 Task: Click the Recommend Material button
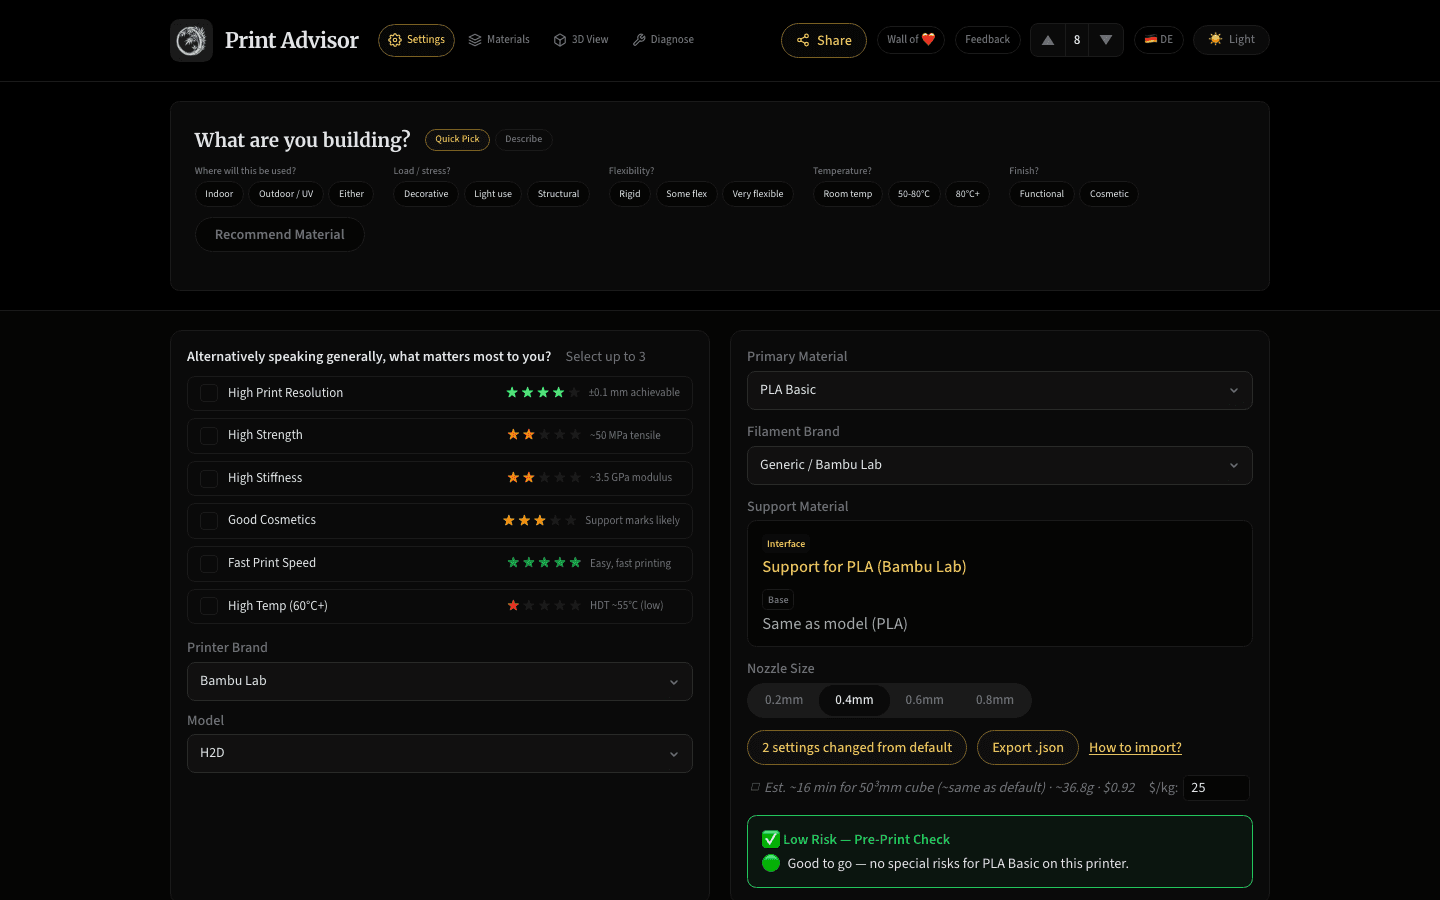pyautogui.click(x=279, y=233)
